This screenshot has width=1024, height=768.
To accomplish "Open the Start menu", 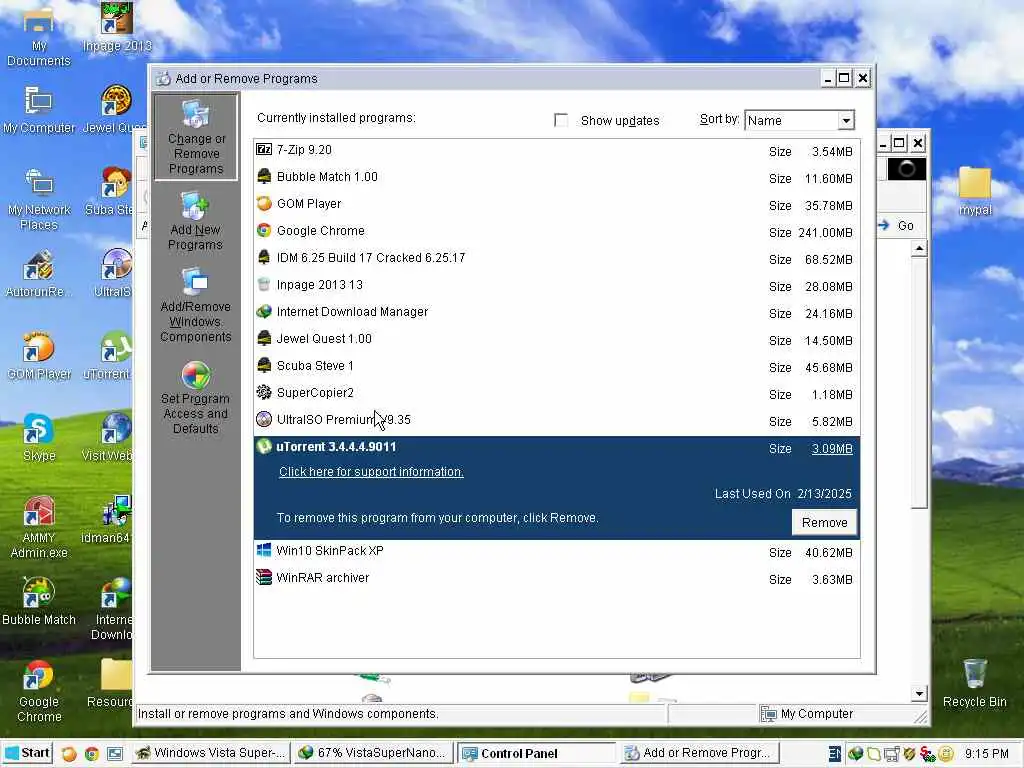I will click(27, 753).
